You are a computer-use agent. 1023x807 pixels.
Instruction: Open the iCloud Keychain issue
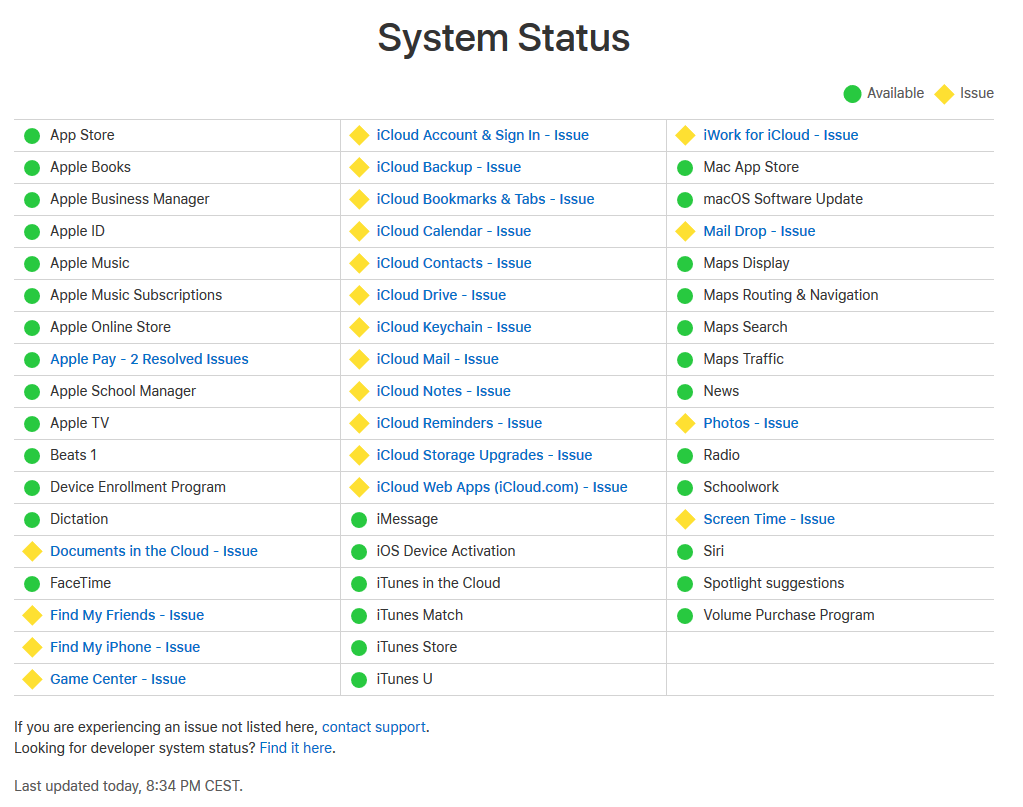tap(454, 327)
